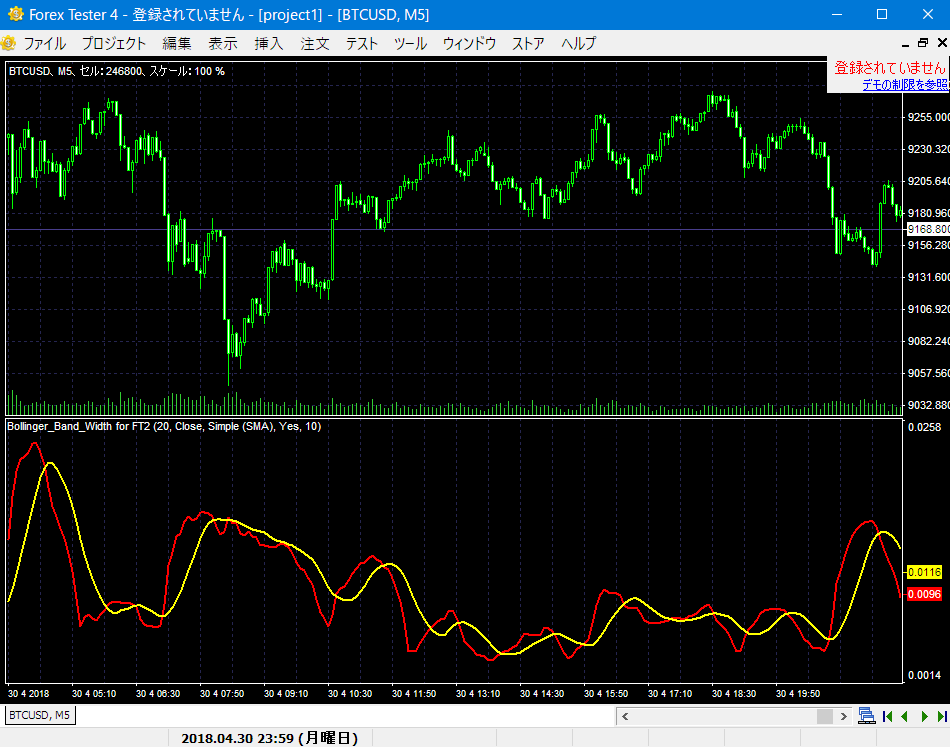Minimize the BTCUSD chart window icon

[906, 43]
